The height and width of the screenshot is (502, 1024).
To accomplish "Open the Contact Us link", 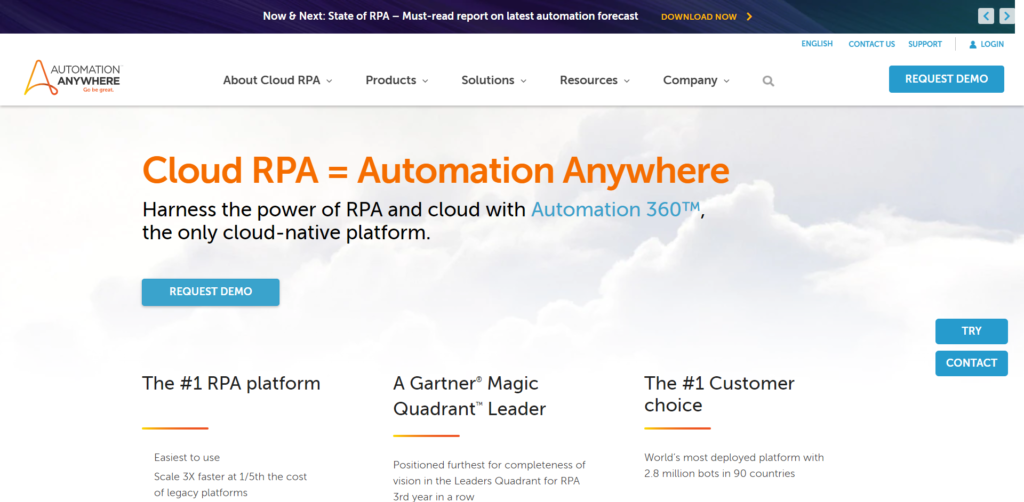I will (x=871, y=44).
